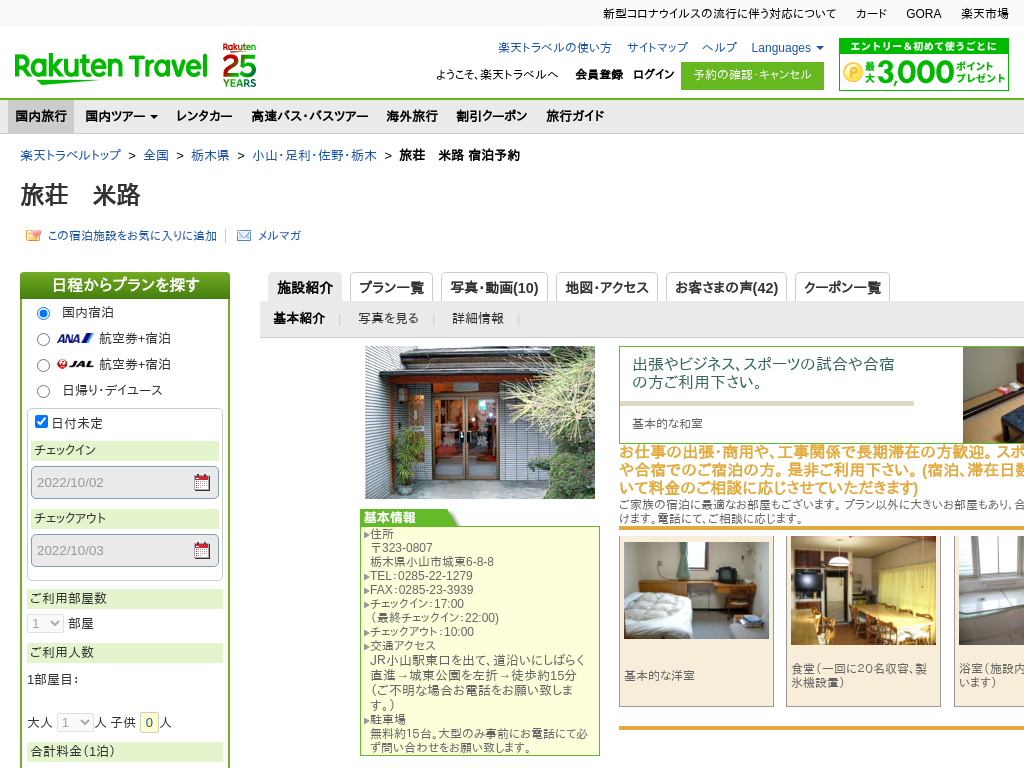Open the 旅行ガイド nav item
Viewport: 1024px width, 768px height.
pyautogui.click(x=575, y=116)
